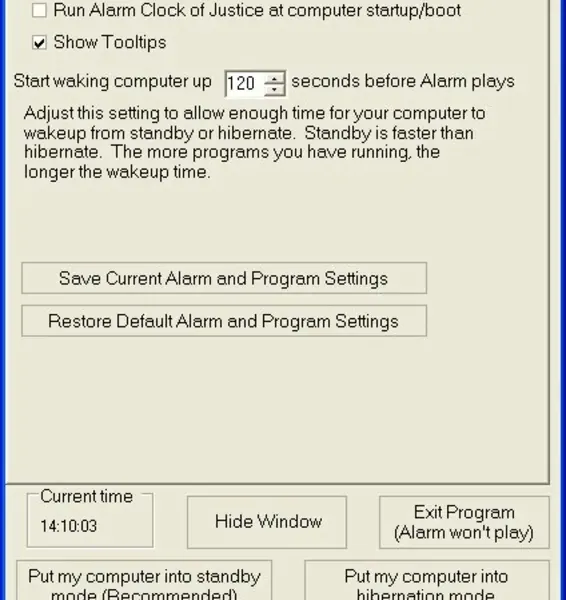
Task: Select the "Start waking computer up" label
Action: tap(113, 81)
